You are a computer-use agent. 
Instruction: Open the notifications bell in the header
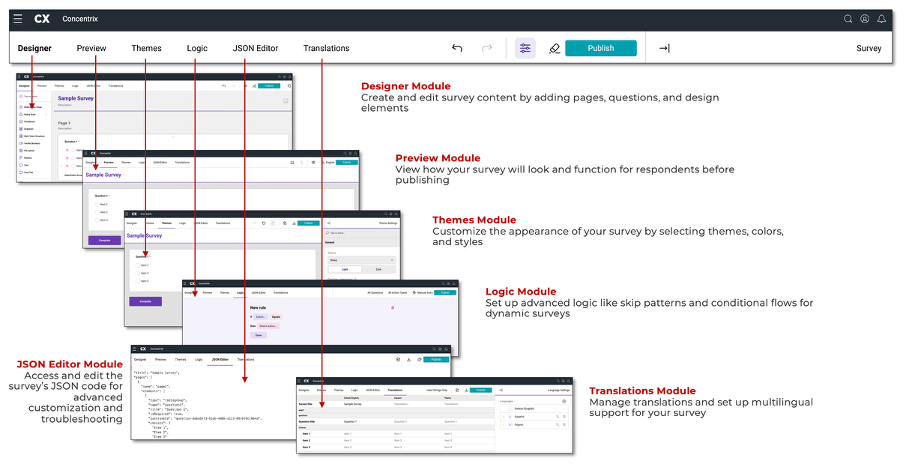[882, 18]
